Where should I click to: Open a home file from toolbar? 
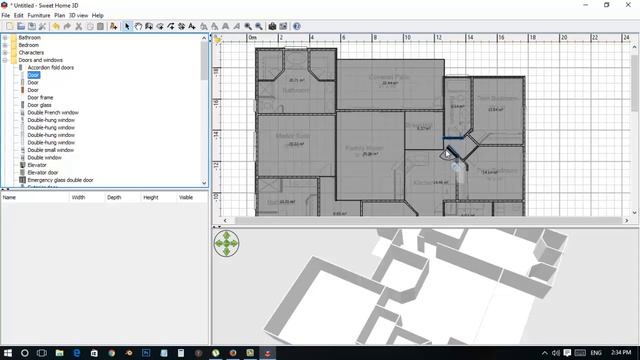[x=21, y=27]
